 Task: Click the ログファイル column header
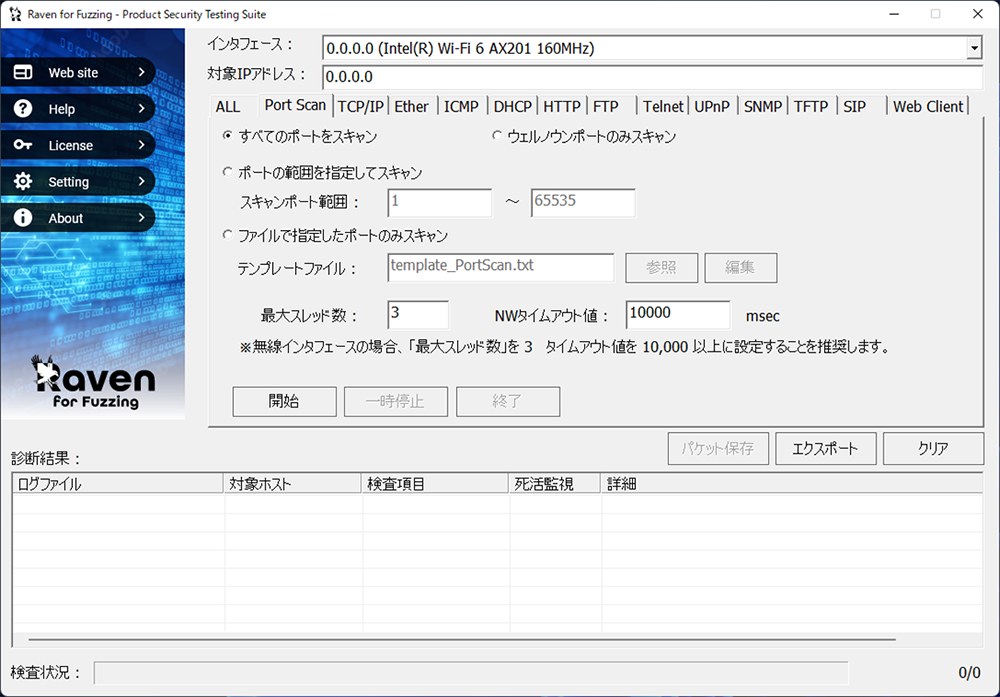(x=118, y=484)
